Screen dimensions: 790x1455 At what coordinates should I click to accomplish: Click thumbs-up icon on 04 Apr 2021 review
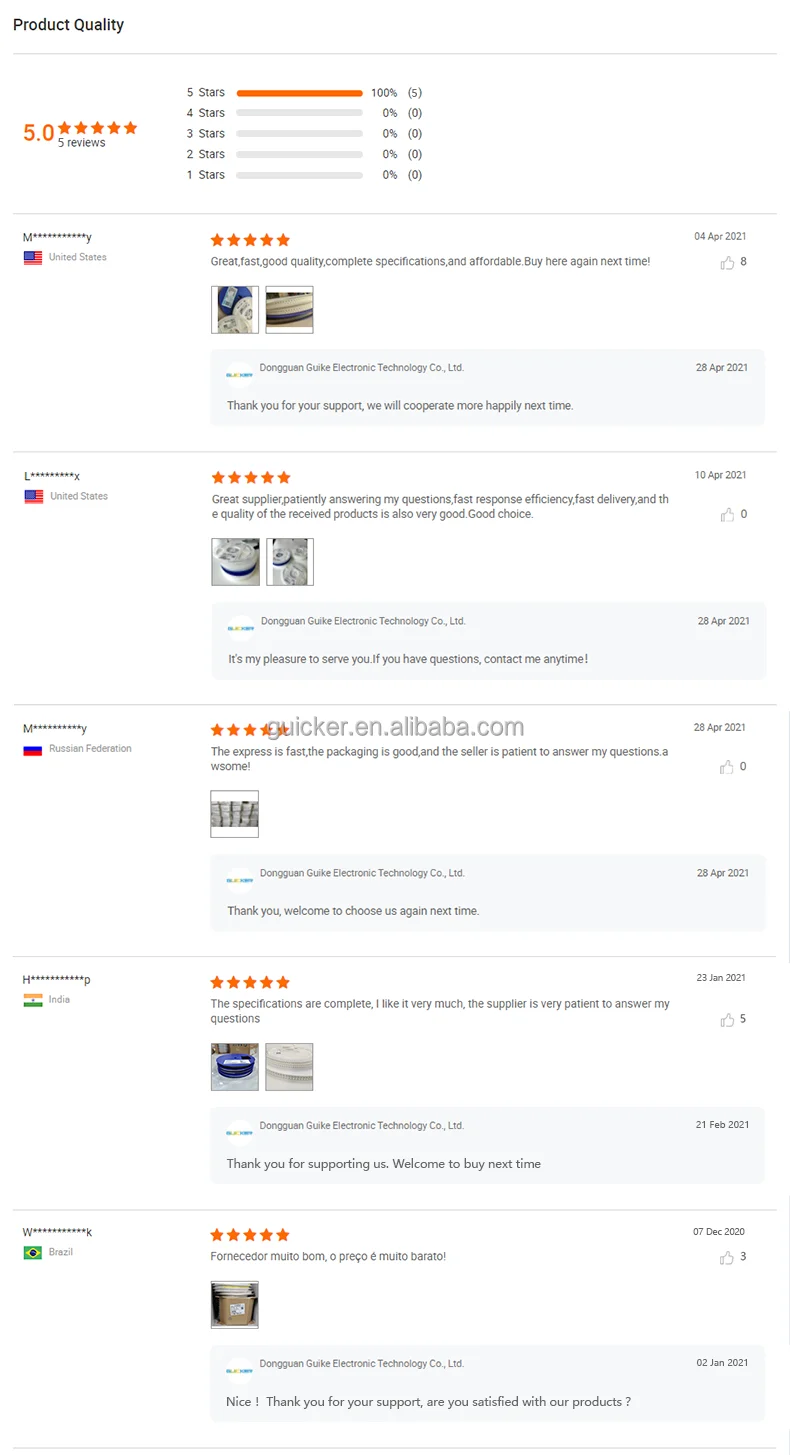click(x=727, y=263)
